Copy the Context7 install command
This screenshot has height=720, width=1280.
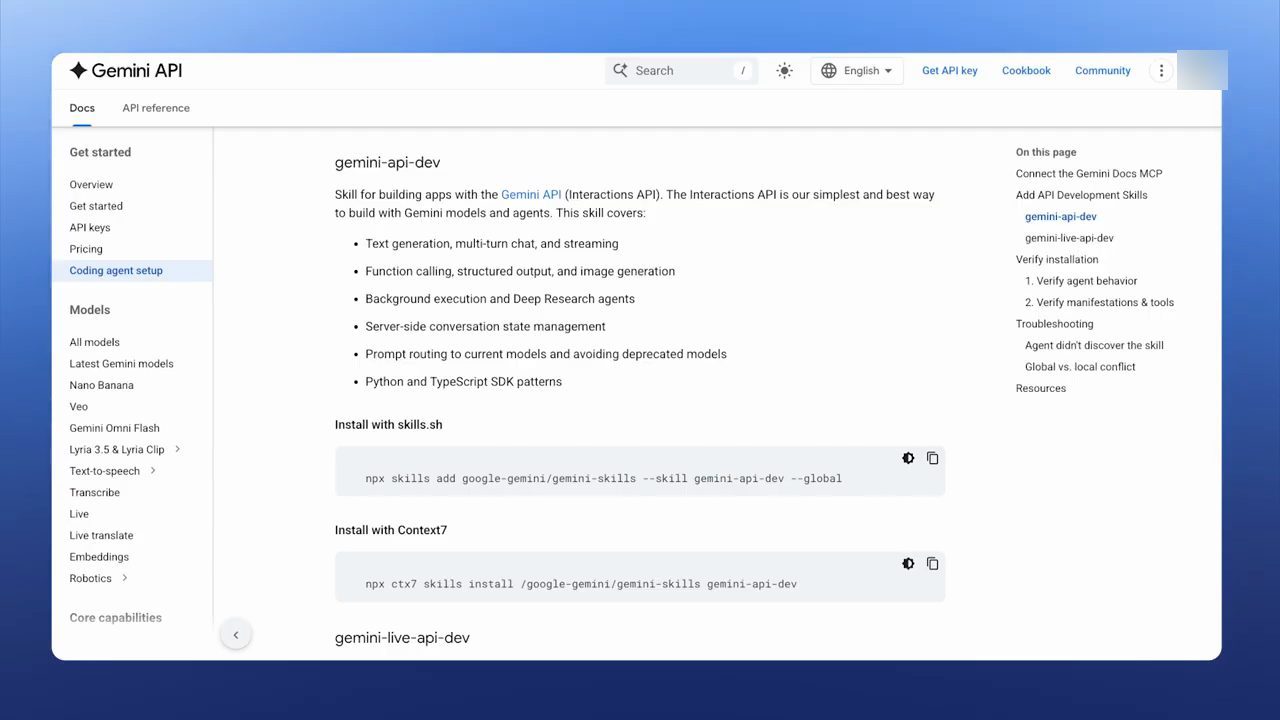(x=932, y=564)
